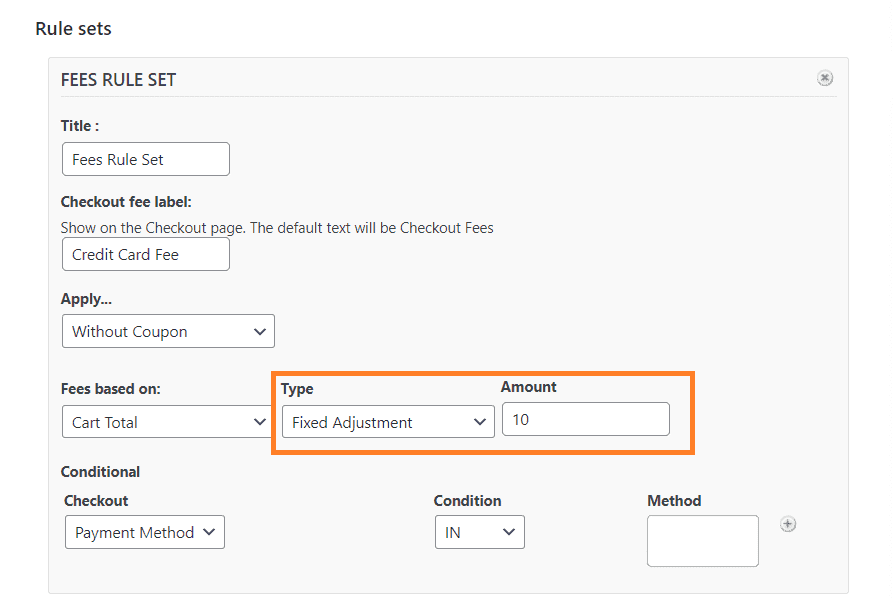Image resolution: width=893 pixels, height=600 pixels.
Task: Click the Condition column caption
Action: (468, 501)
